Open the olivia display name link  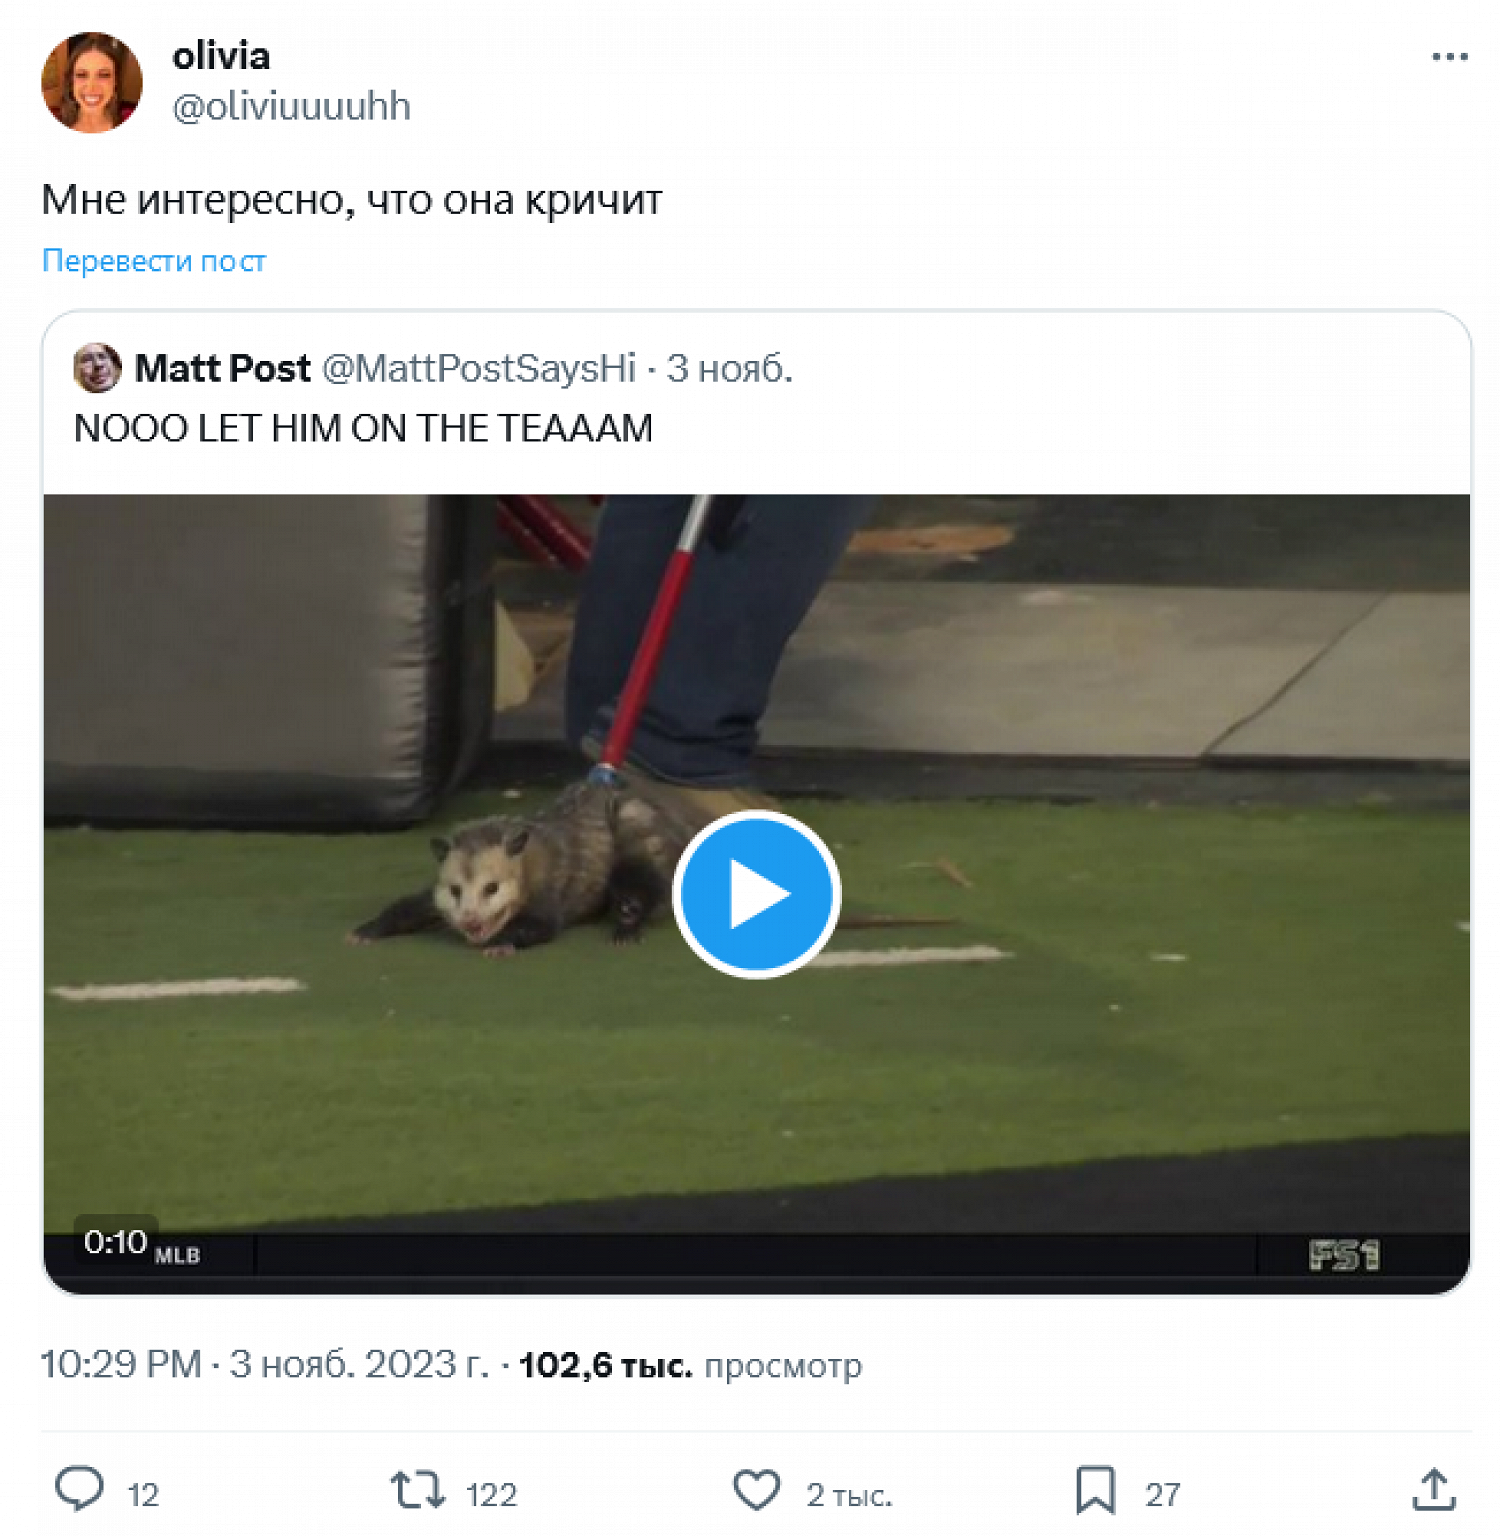tap(221, 56)
